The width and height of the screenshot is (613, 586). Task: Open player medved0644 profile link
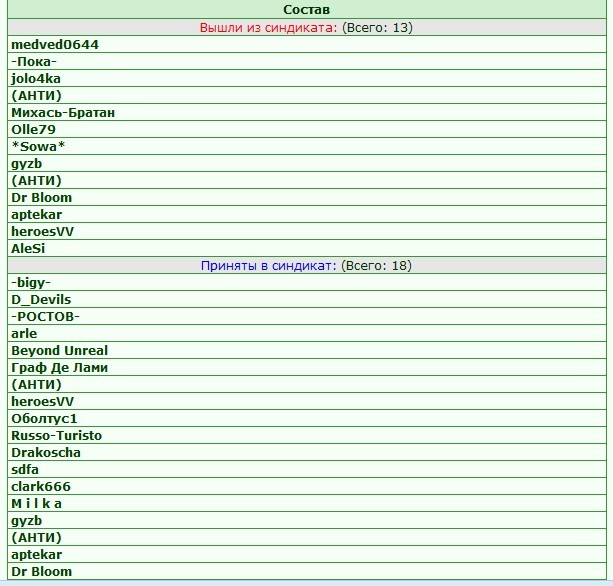(55, 45)
